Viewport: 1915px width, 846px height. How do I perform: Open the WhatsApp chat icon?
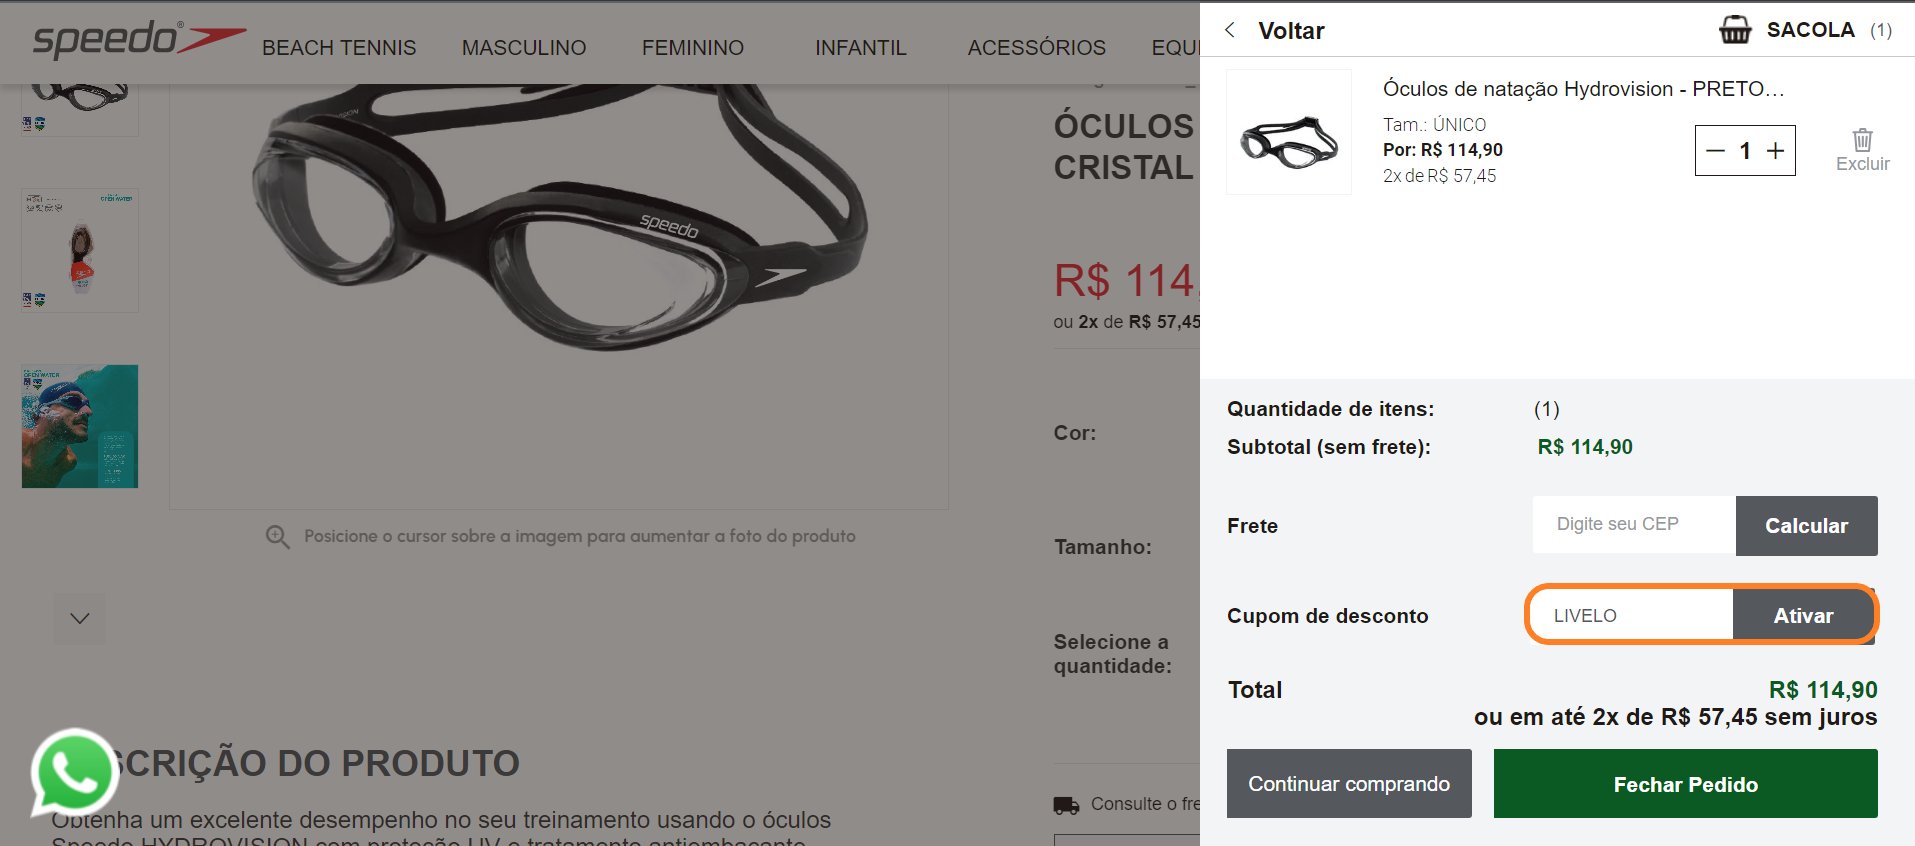[74, 772]
